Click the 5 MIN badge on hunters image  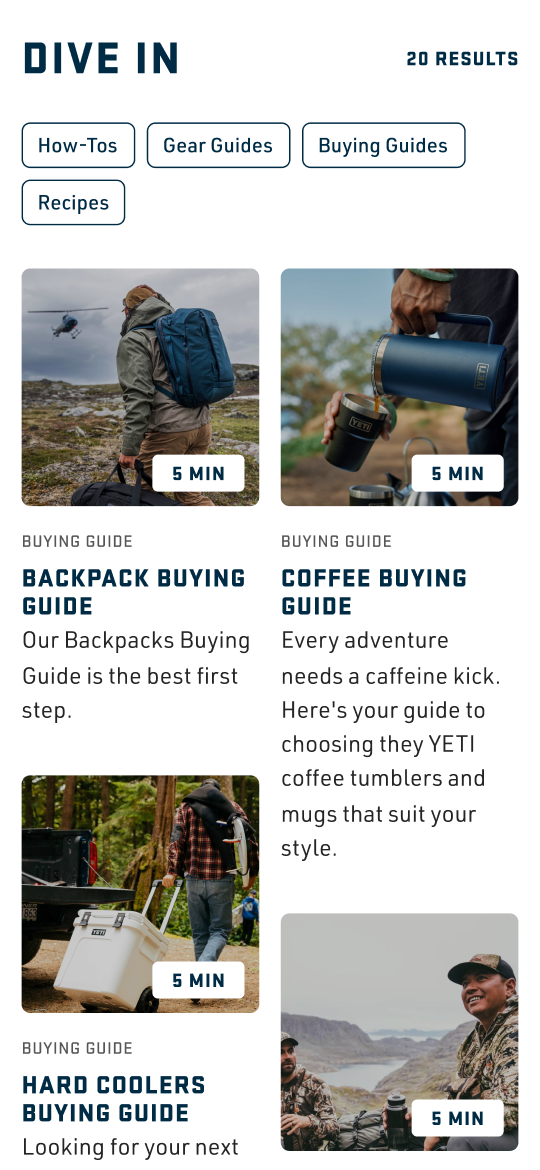pyautogui.click(x=458, y=1118)
